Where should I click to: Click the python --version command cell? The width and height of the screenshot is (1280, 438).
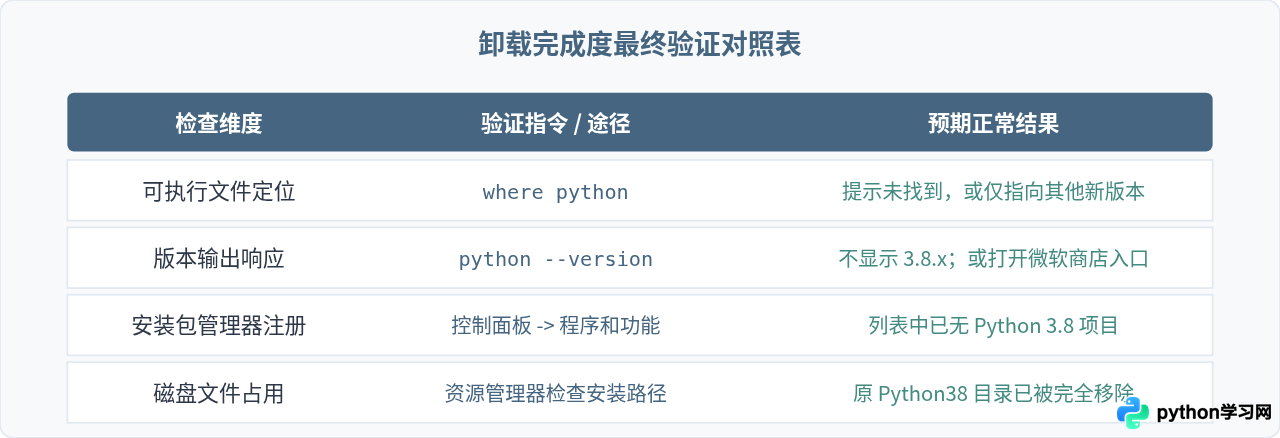click(555, 259)
